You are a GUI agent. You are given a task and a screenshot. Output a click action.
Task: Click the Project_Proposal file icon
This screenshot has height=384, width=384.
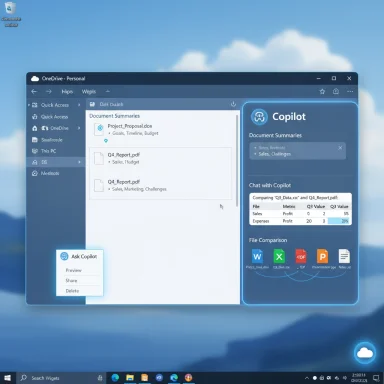coord(99,129)
